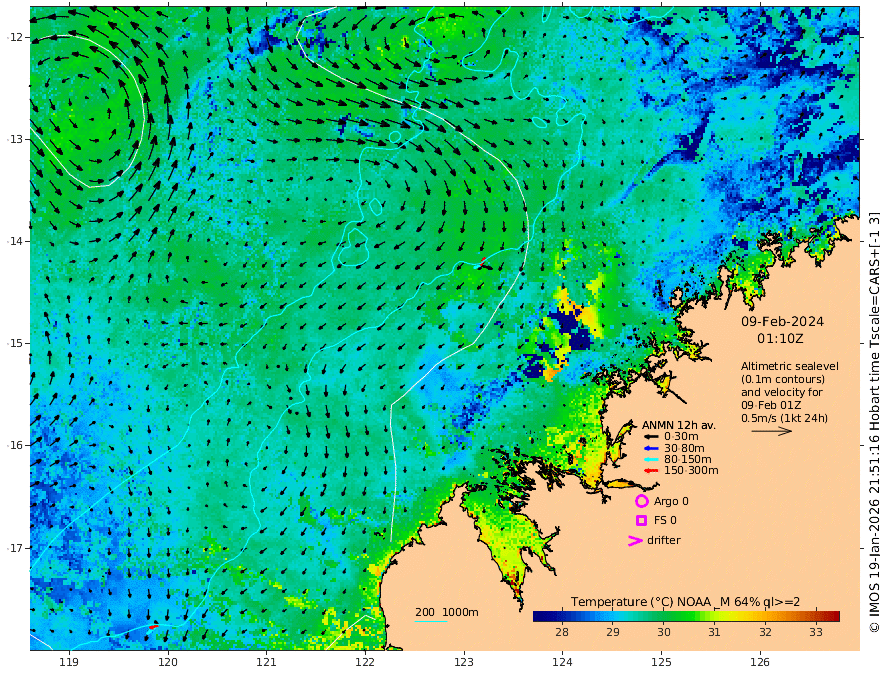Click the blue 30-80m arrow legend symbol
880x680 pixels.
click(651, 448)
